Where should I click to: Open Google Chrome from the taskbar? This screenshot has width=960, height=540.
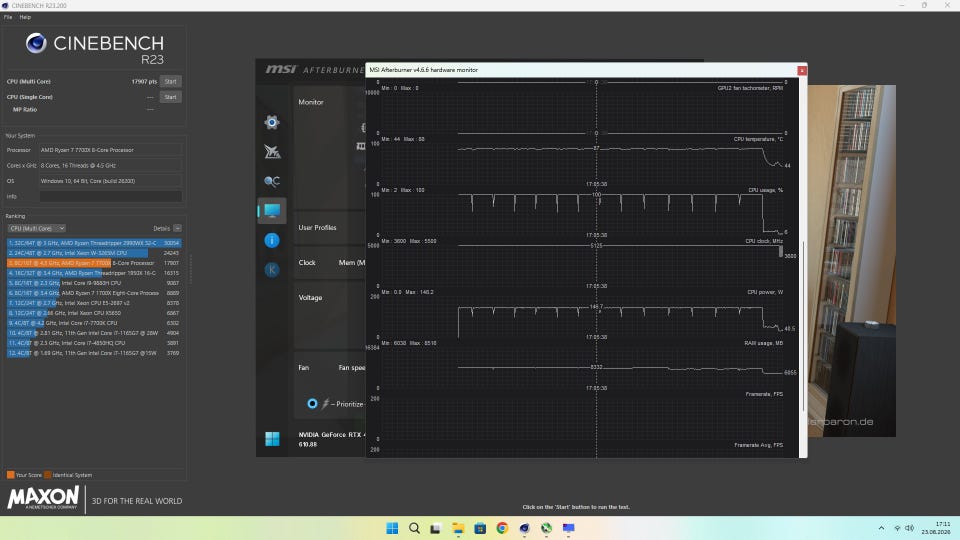point(502,528)
